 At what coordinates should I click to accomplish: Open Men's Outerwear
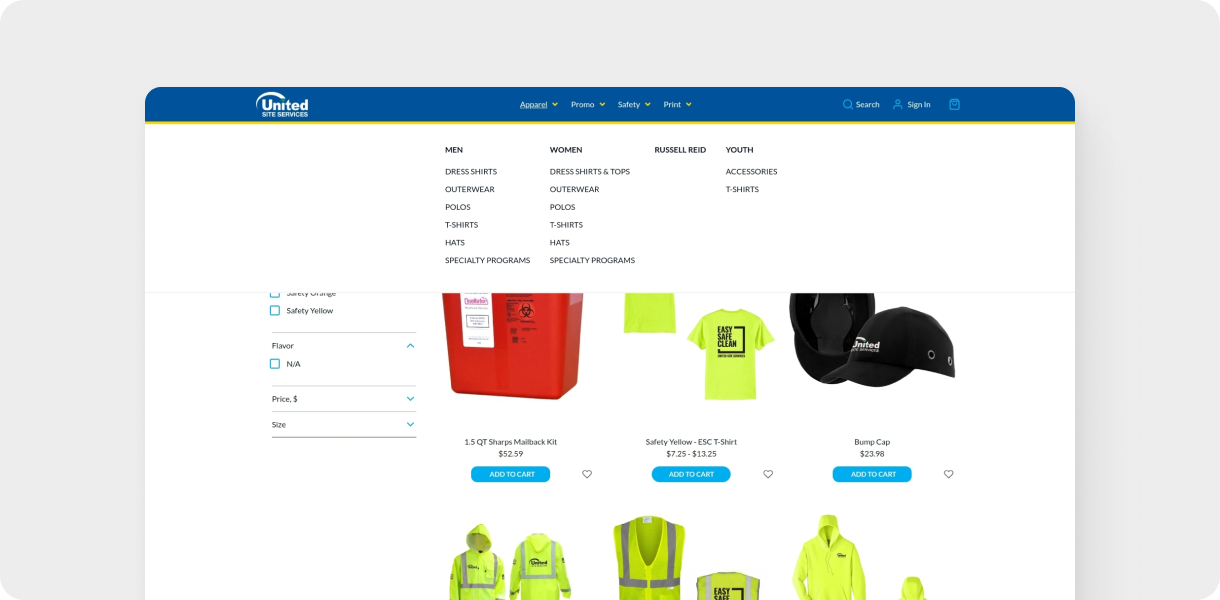tap(470, 190)
